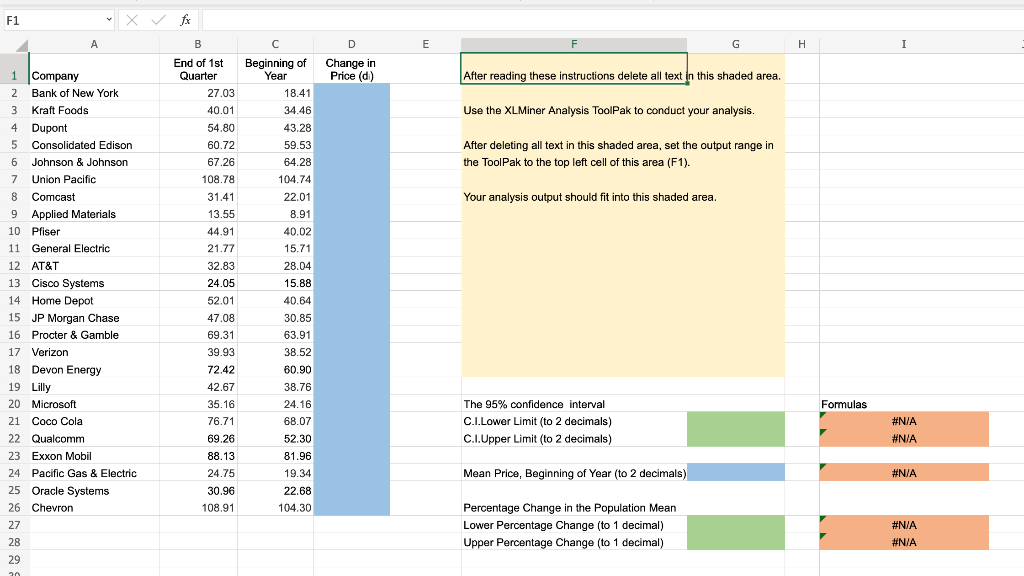
Task: Select column C header
Action: click(x=275, y=44)
